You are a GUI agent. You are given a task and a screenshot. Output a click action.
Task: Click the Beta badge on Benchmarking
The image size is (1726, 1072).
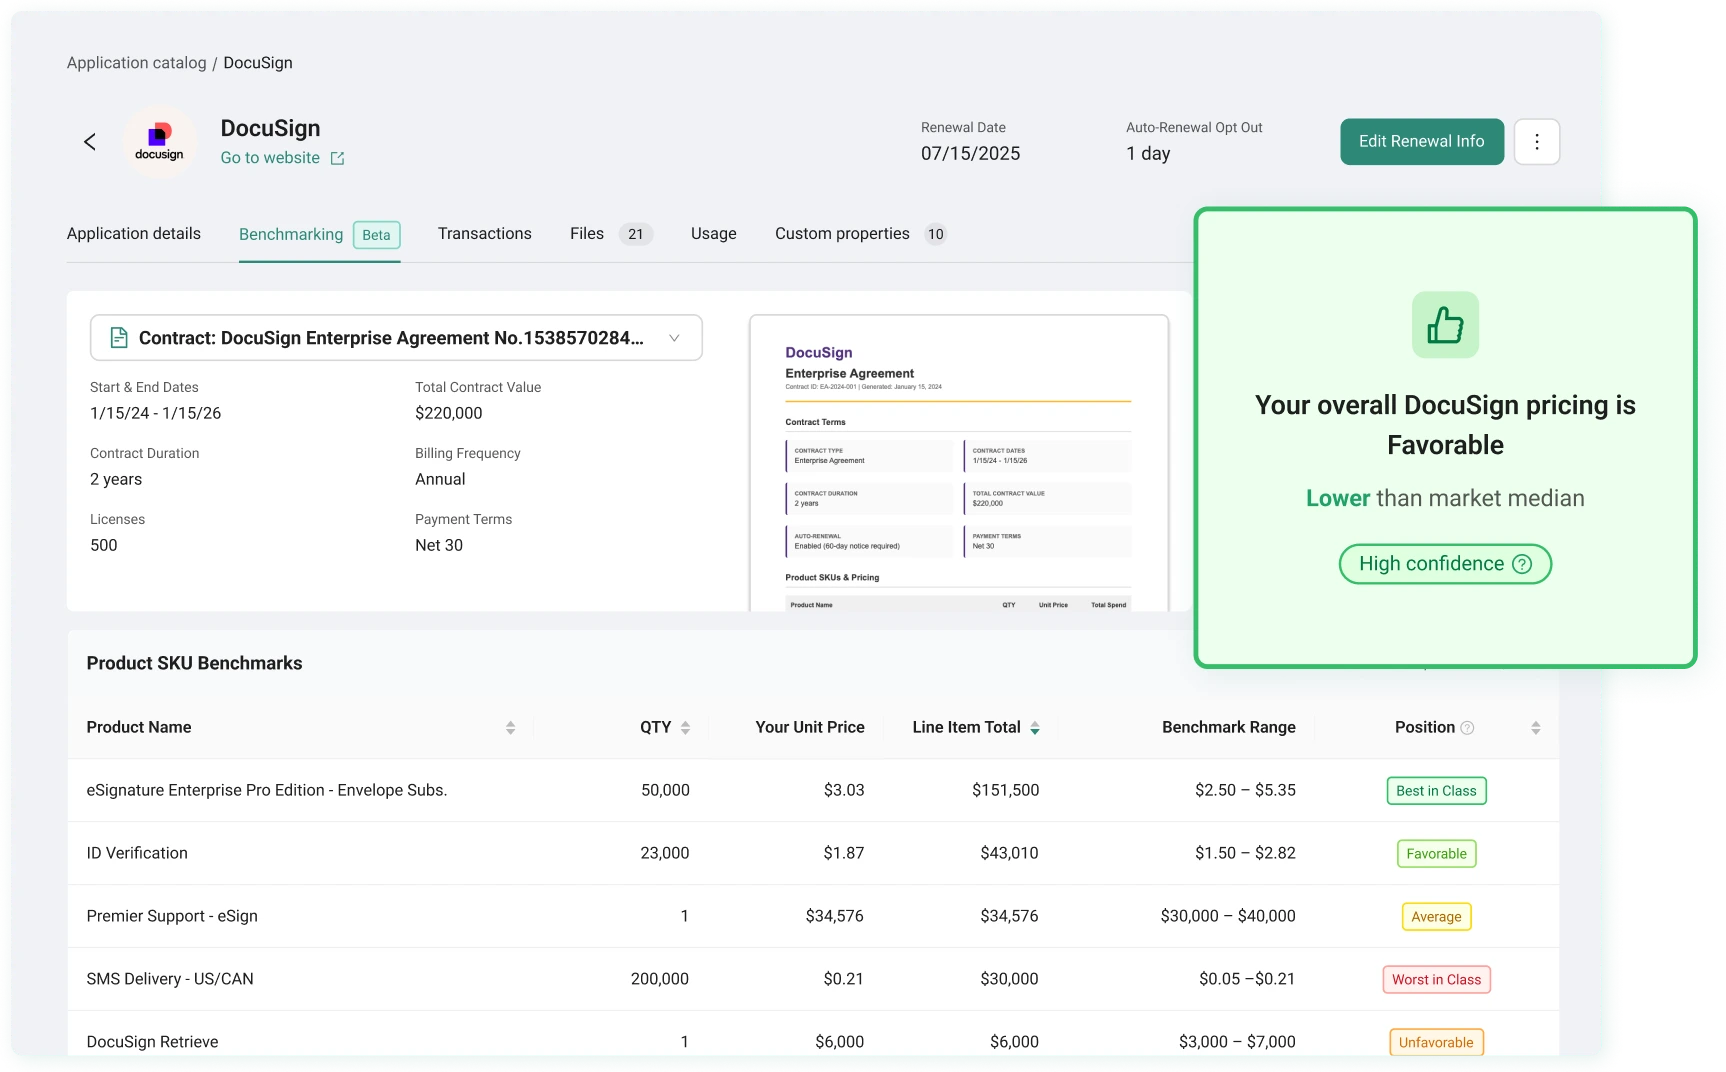[x=376, y=235]
